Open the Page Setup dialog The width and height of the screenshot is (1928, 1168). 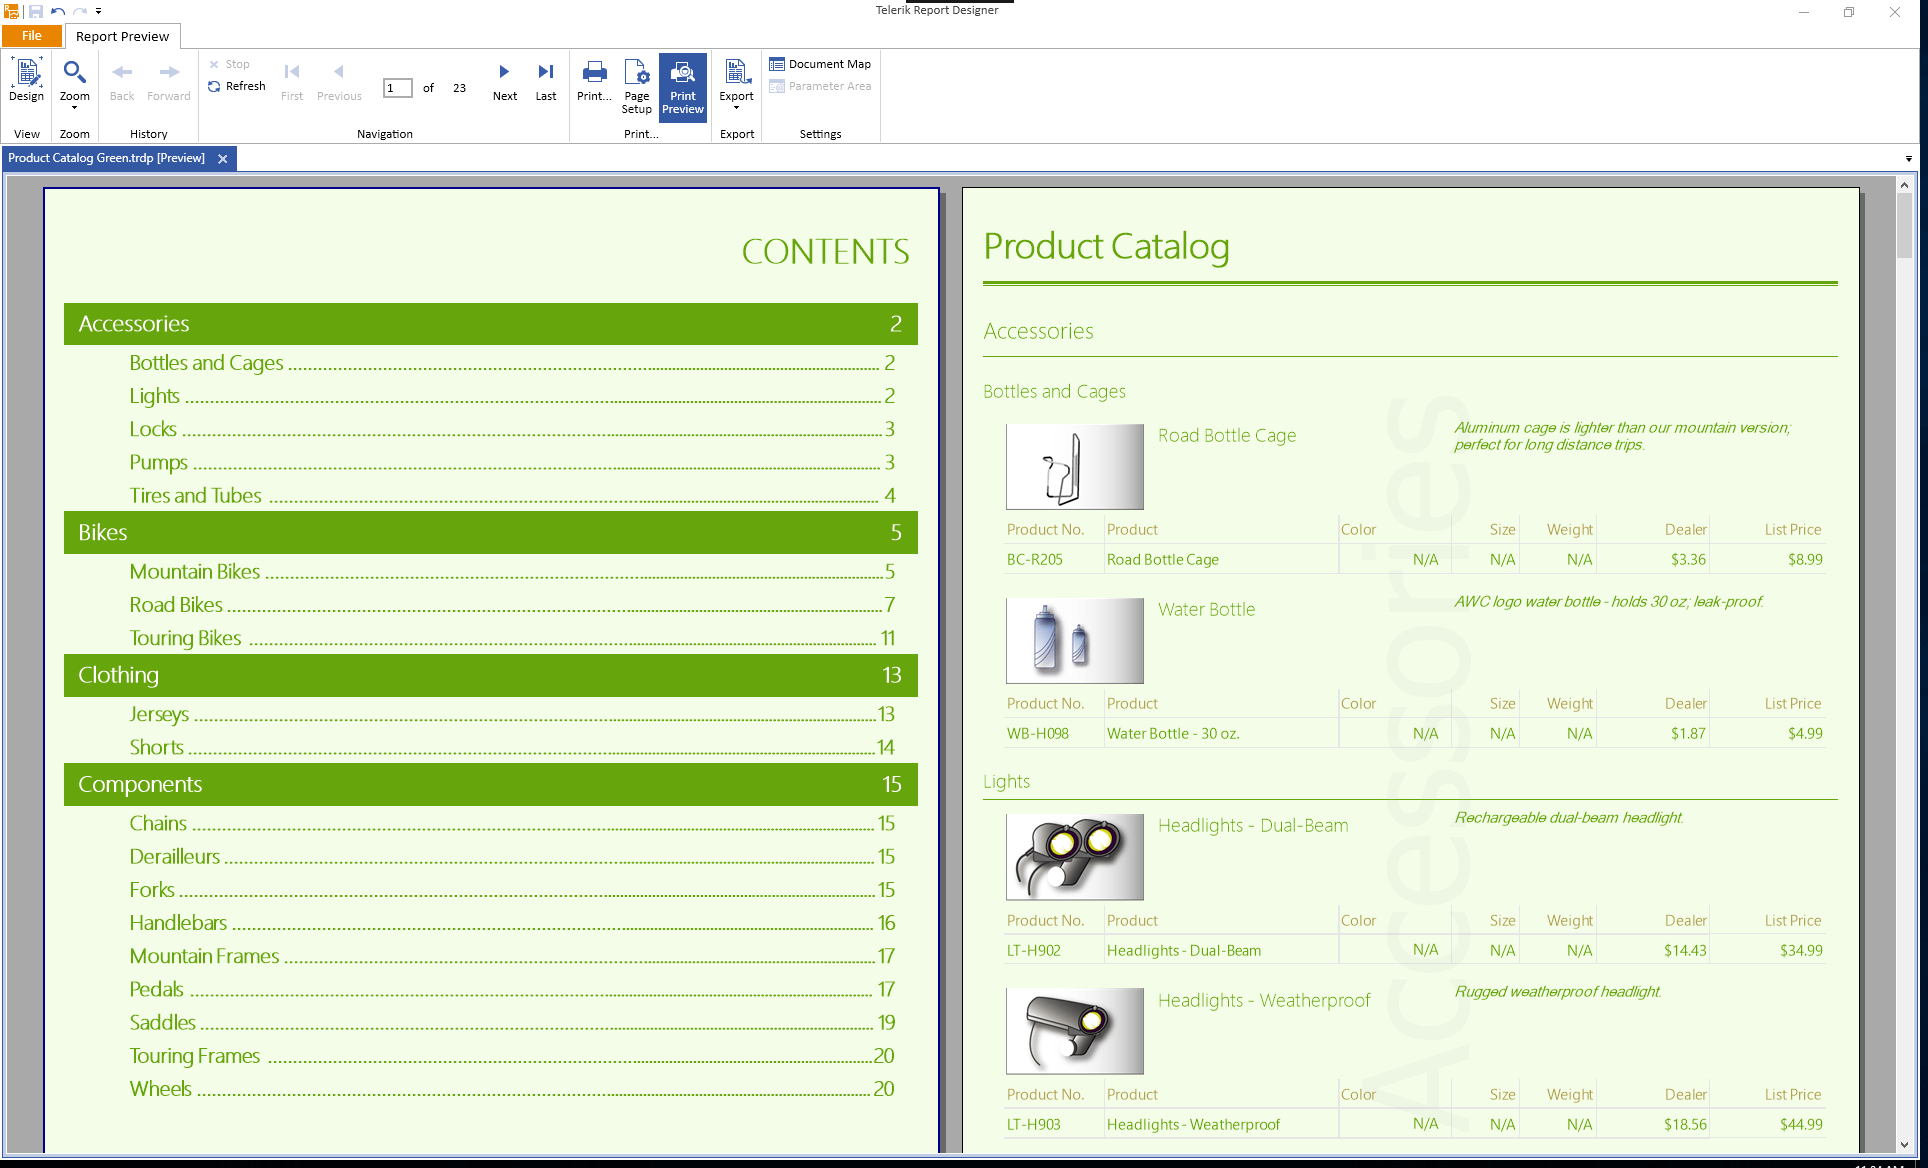point(636,85)
